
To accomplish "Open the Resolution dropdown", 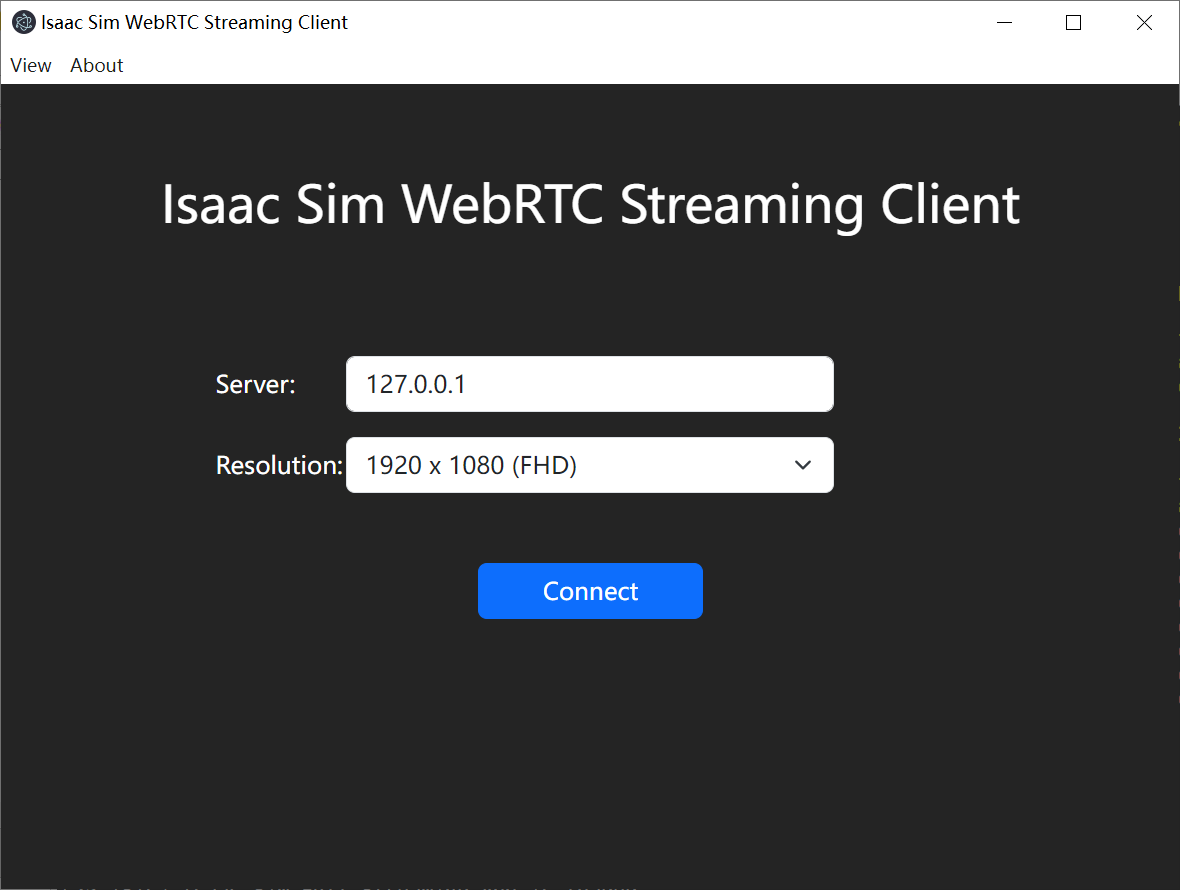I will pyautogui.click(x=589, y=465).
